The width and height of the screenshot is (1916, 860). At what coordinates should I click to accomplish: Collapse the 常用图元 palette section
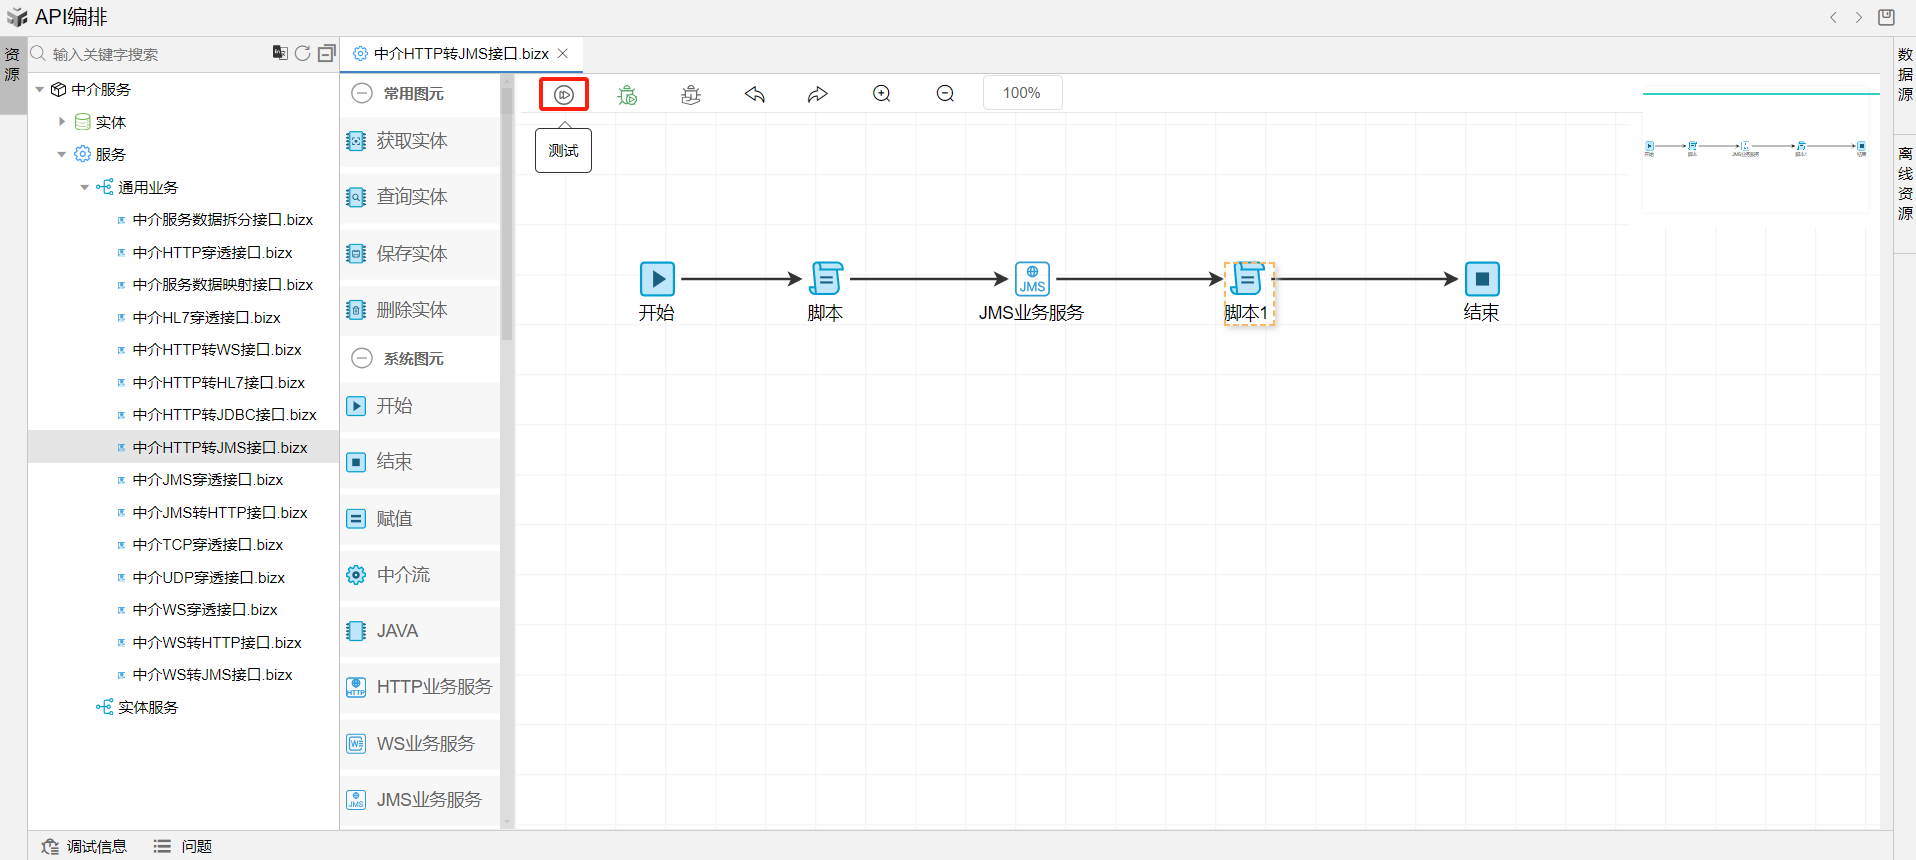pyautogui.click(x=362, y=93)
